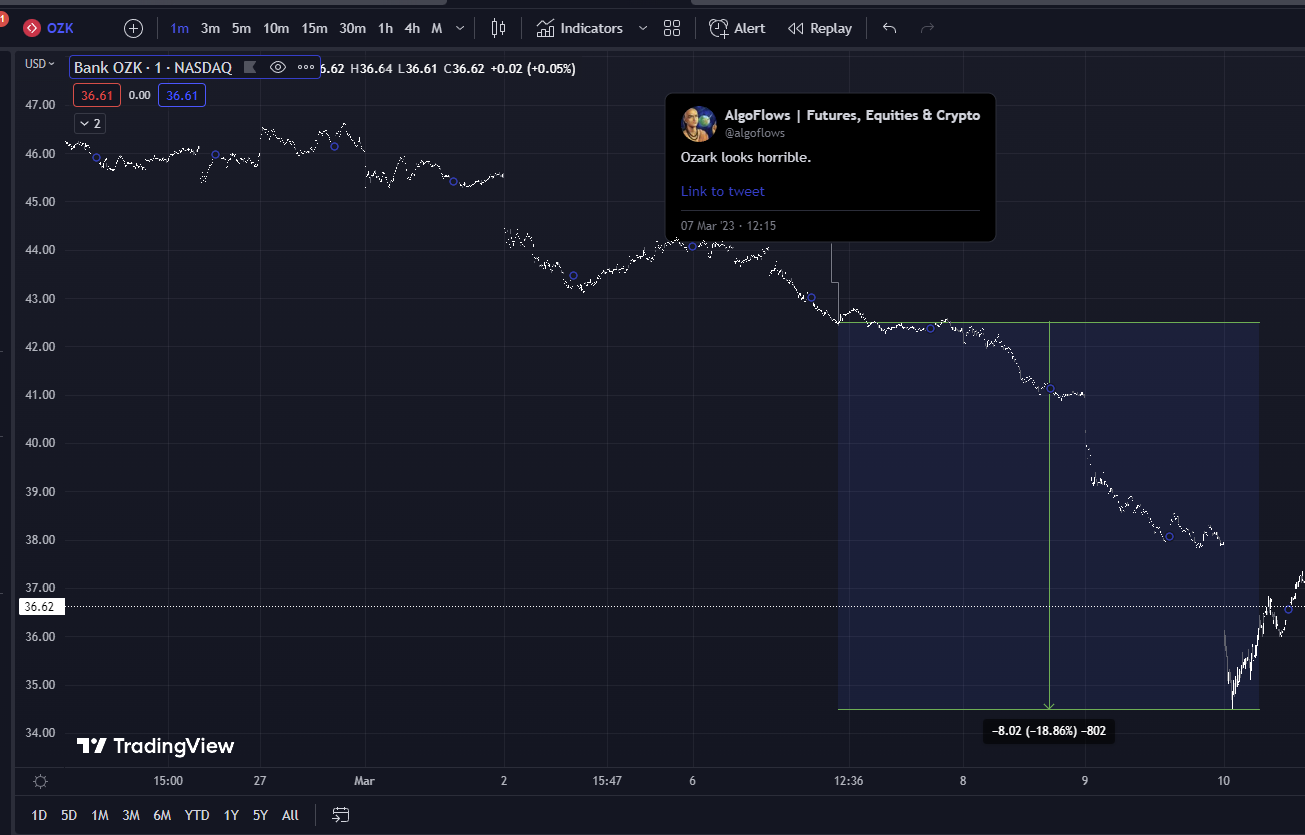Open the Go to date calendar icon
The image size is (1305, 835).
click(x=341, y=815)
